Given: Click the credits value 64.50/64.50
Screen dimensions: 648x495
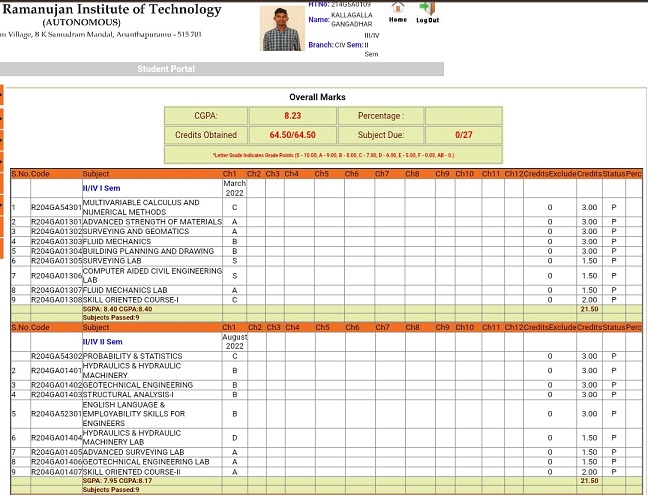Looking at the screenshot, I should pyautogui.click(x=293, y=135).
